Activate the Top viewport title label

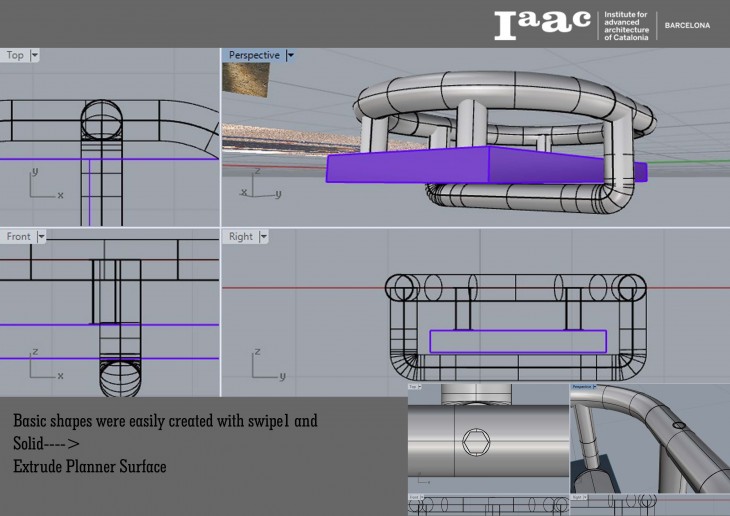click(15, 56)
